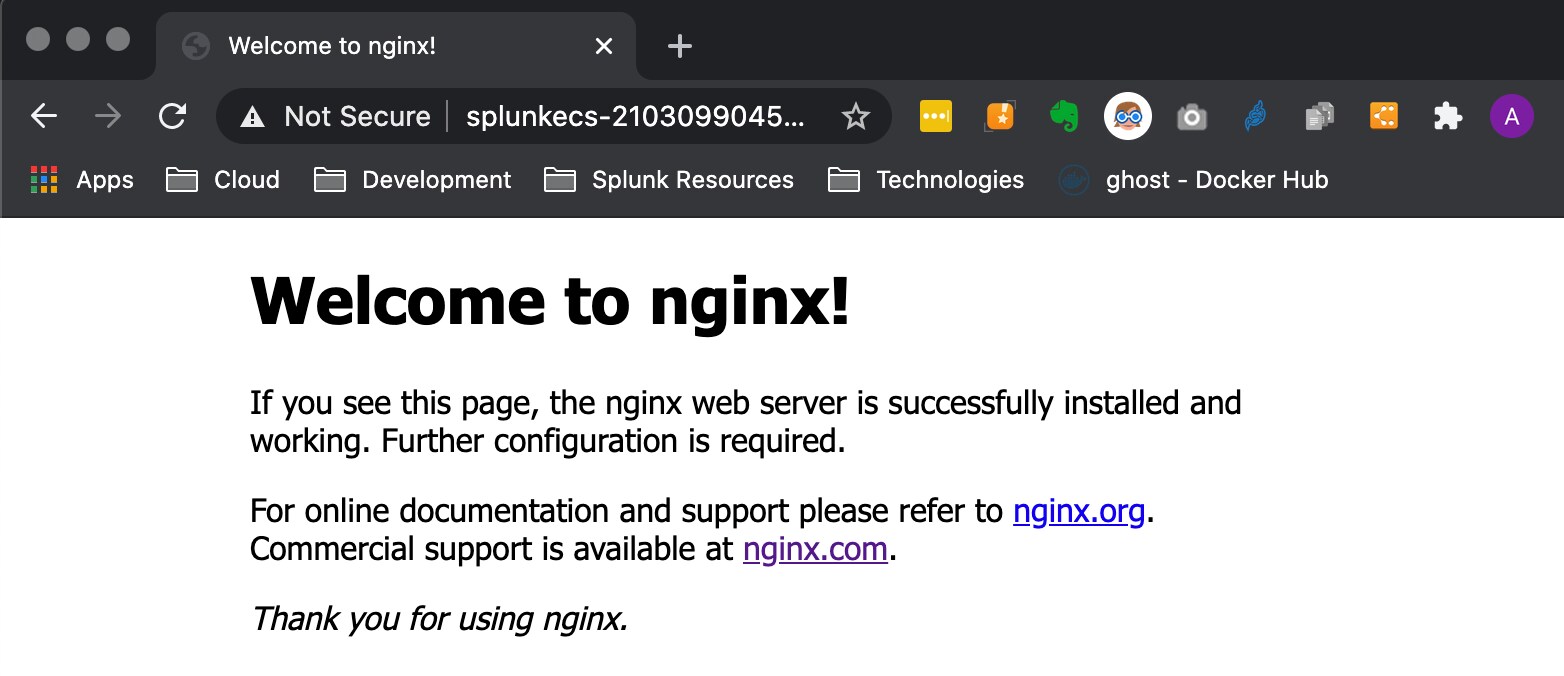Viewport: 1564px width, 676px height.
Task: Open the Development bookmarks folder
Action: (413, 180)
